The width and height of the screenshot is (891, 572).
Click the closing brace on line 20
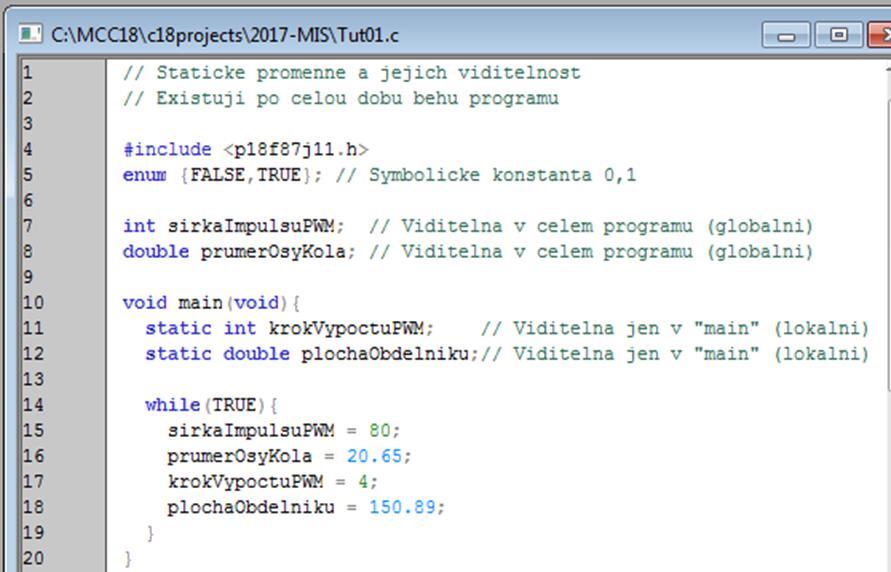tap(128, 558)
